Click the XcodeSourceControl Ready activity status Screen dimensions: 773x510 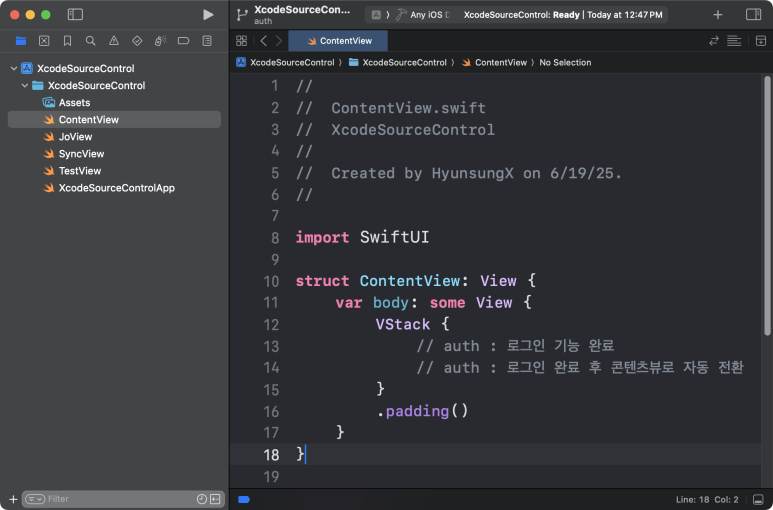[562, 15]
